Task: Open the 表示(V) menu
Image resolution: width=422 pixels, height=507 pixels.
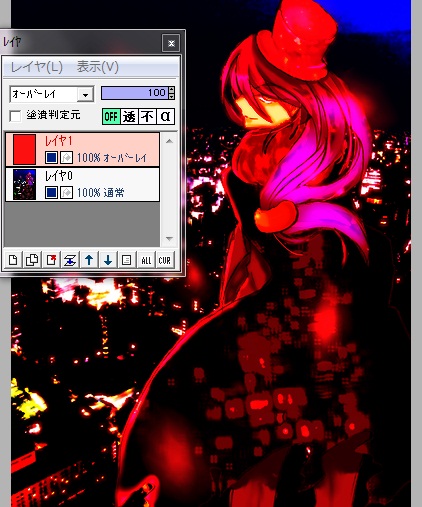Action: click(x=98, y=67)
